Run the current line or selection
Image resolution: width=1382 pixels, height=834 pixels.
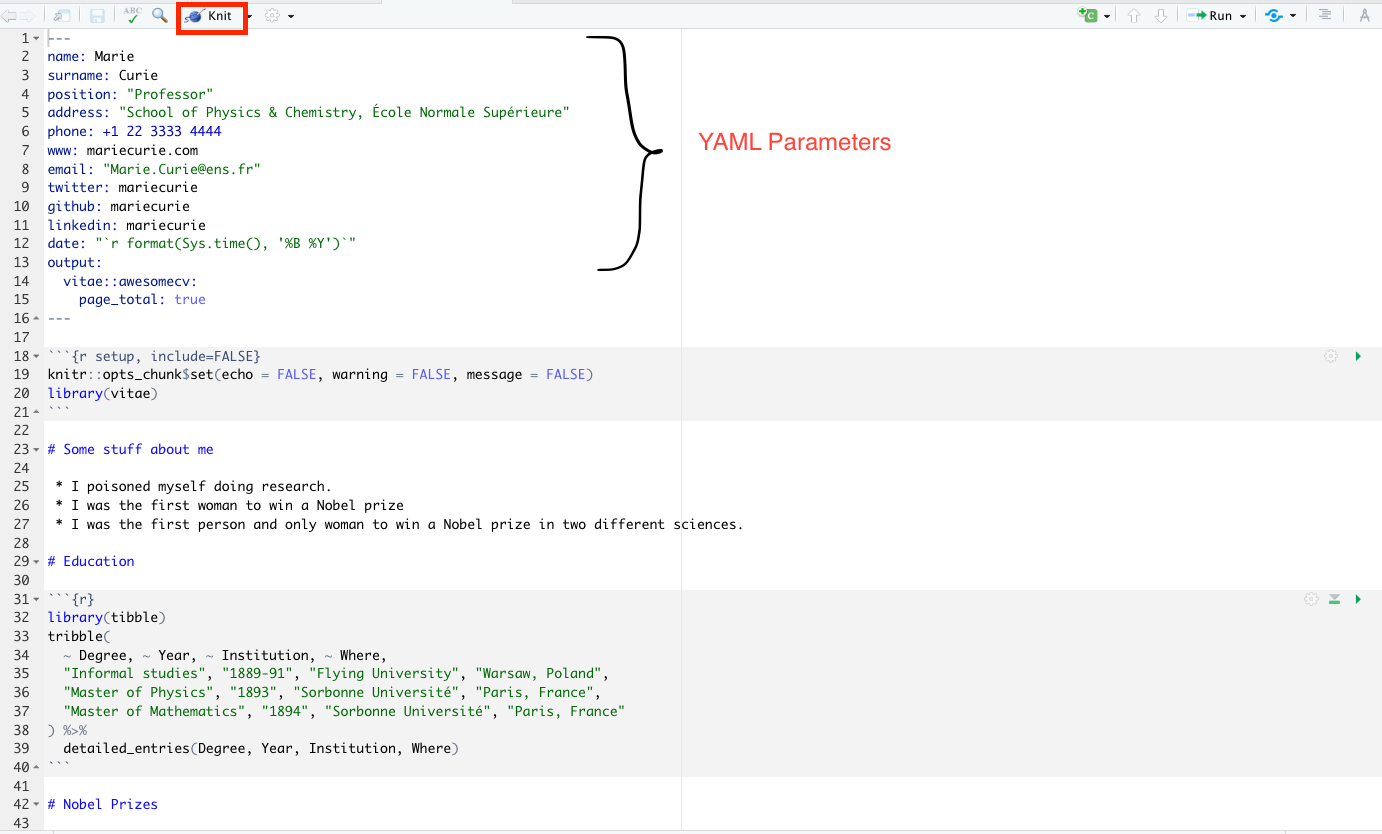point(1210,16)
